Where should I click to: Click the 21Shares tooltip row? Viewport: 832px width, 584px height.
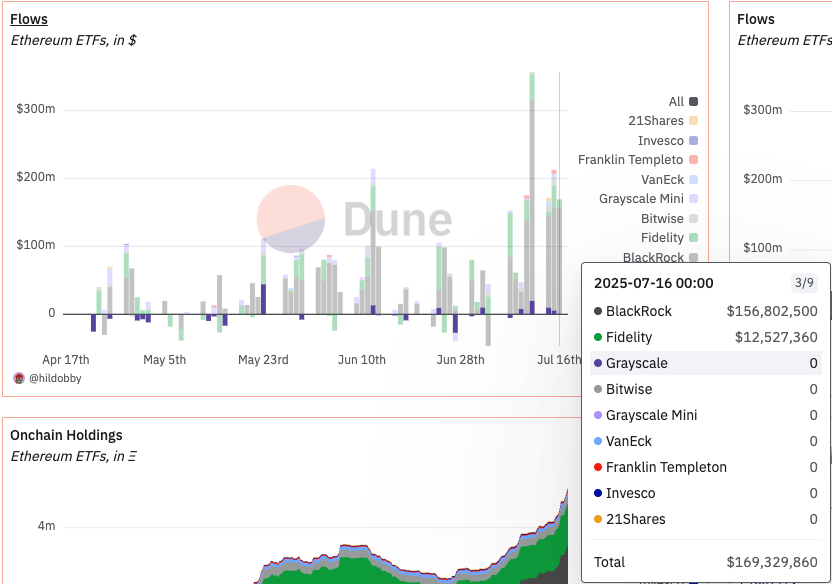click(706, 519)
